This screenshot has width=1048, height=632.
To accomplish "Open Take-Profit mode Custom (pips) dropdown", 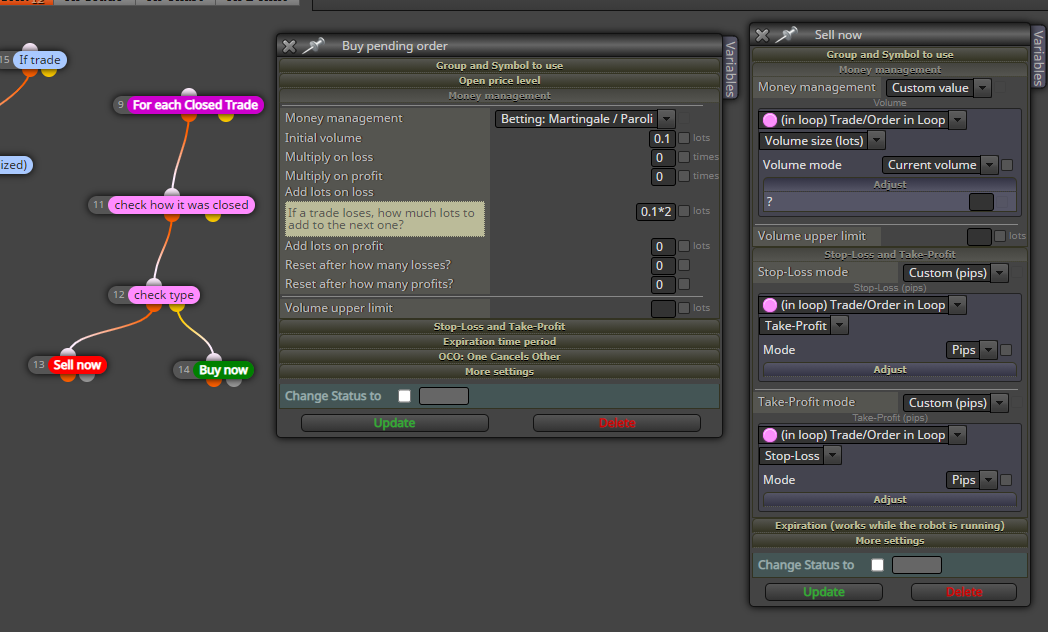I will point(955,403).
